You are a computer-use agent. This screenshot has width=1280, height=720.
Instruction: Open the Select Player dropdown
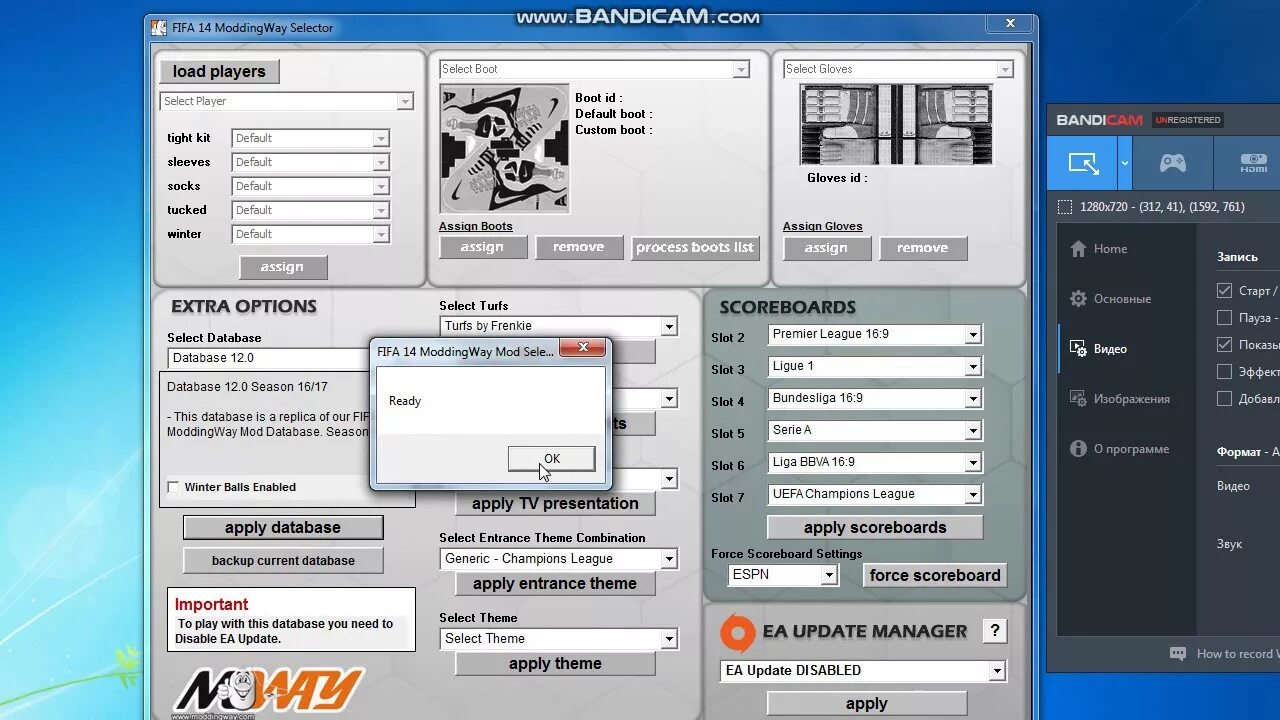(286, 101)
